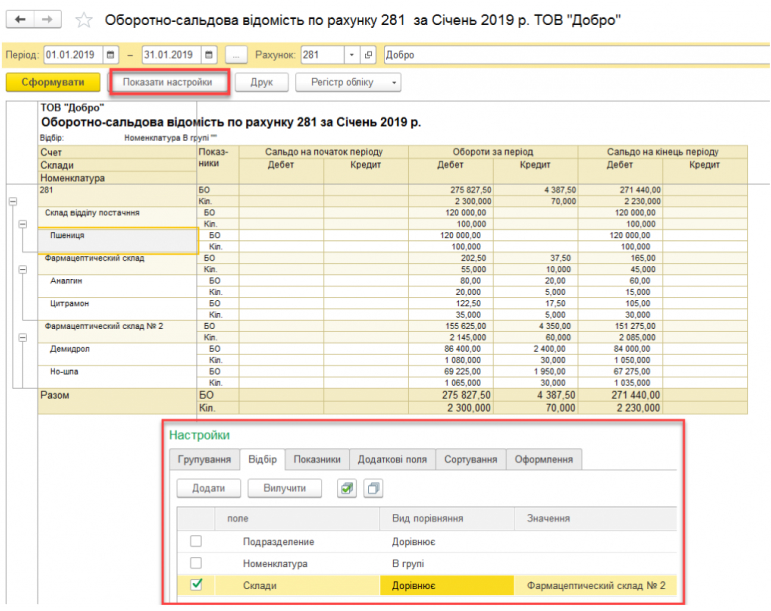Viewport: 771px width, 611px height.
Task: Select the Разом total row label
Action: (x=117, y=401)
